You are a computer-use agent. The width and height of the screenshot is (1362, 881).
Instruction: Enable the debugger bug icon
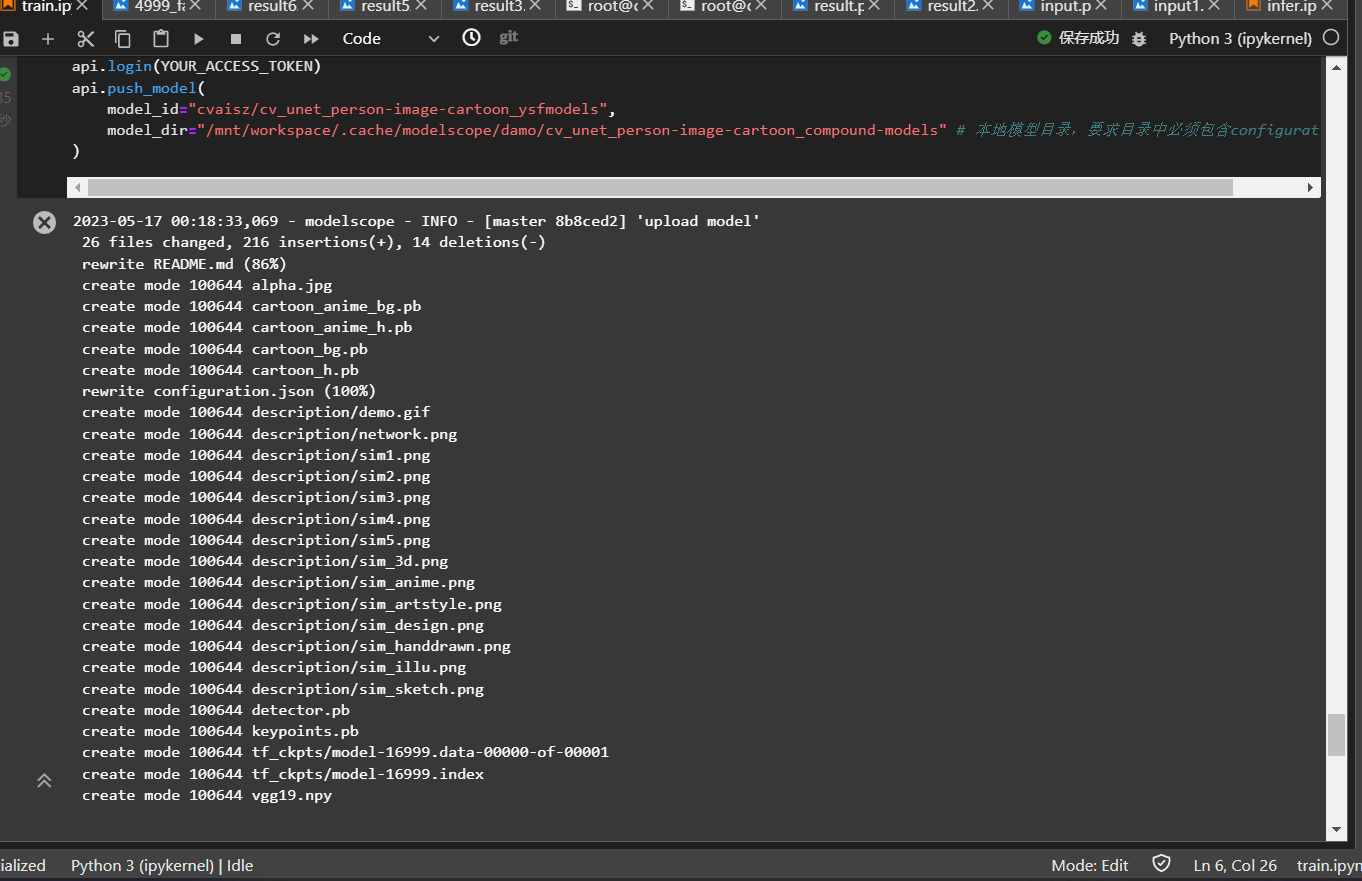pos(1139,39)
